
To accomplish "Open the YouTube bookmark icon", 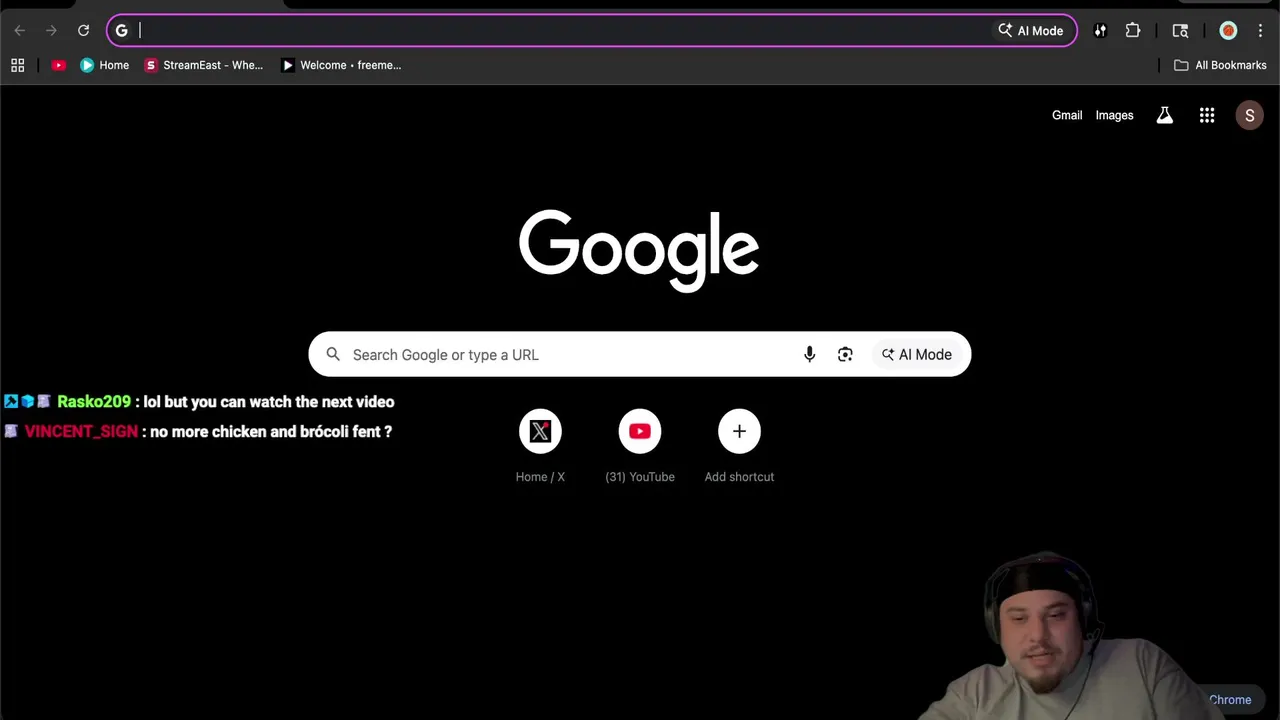I will pyautogui.click(x=58, y=65).
